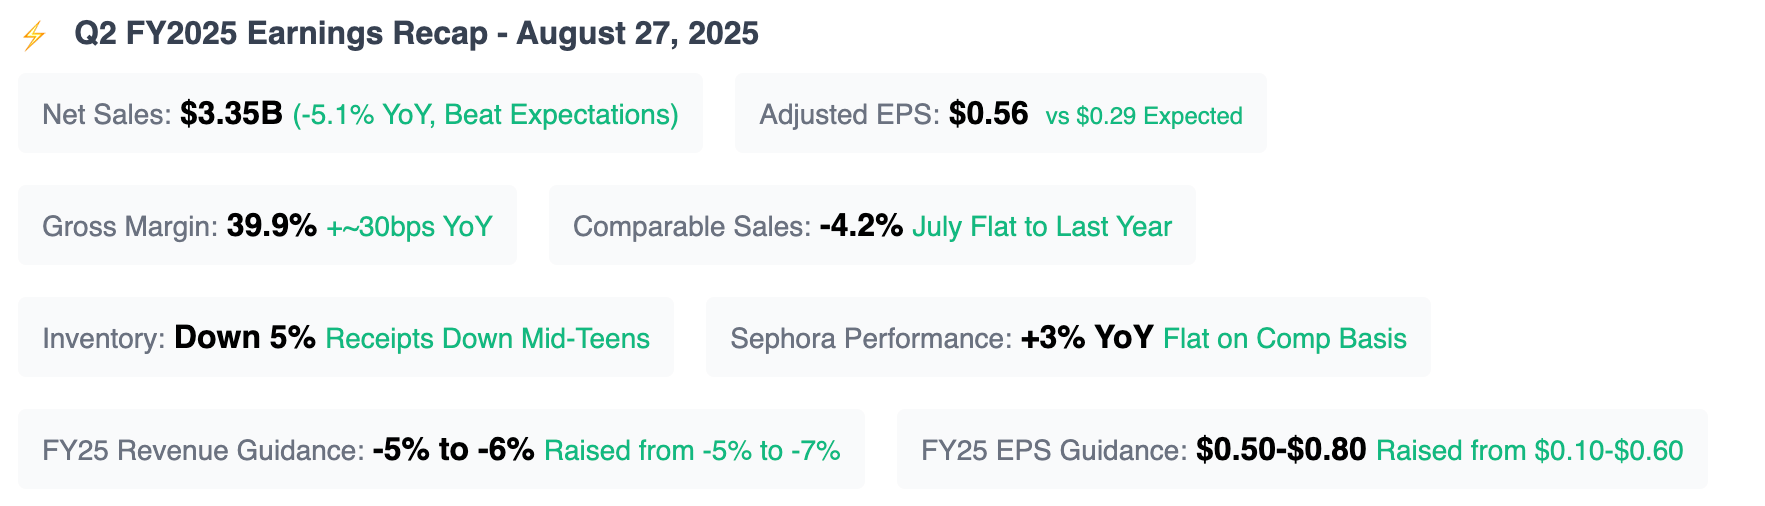This screenshot has height=506, width=1765.
Task: Click Flat on Comp Basis text
Action: pyautogui.click(x=1285, y=338)
